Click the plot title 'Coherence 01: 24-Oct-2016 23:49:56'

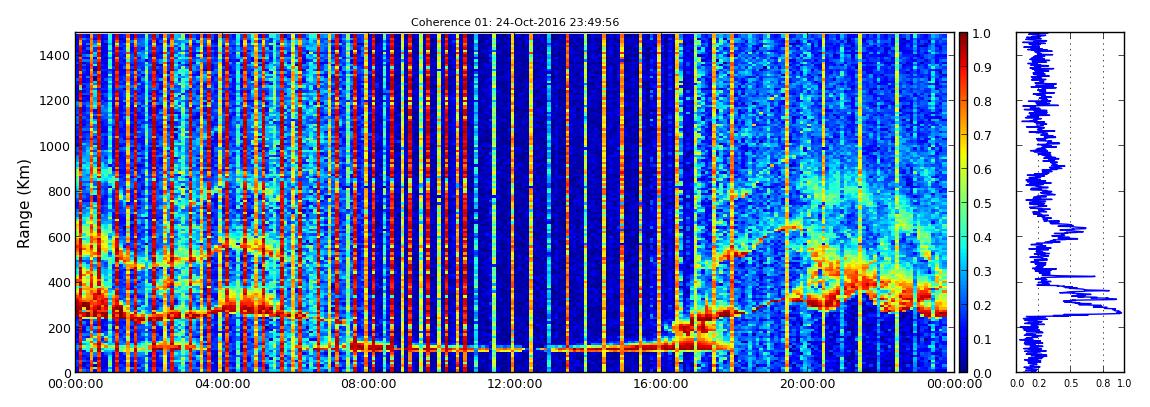click(515, 23)
